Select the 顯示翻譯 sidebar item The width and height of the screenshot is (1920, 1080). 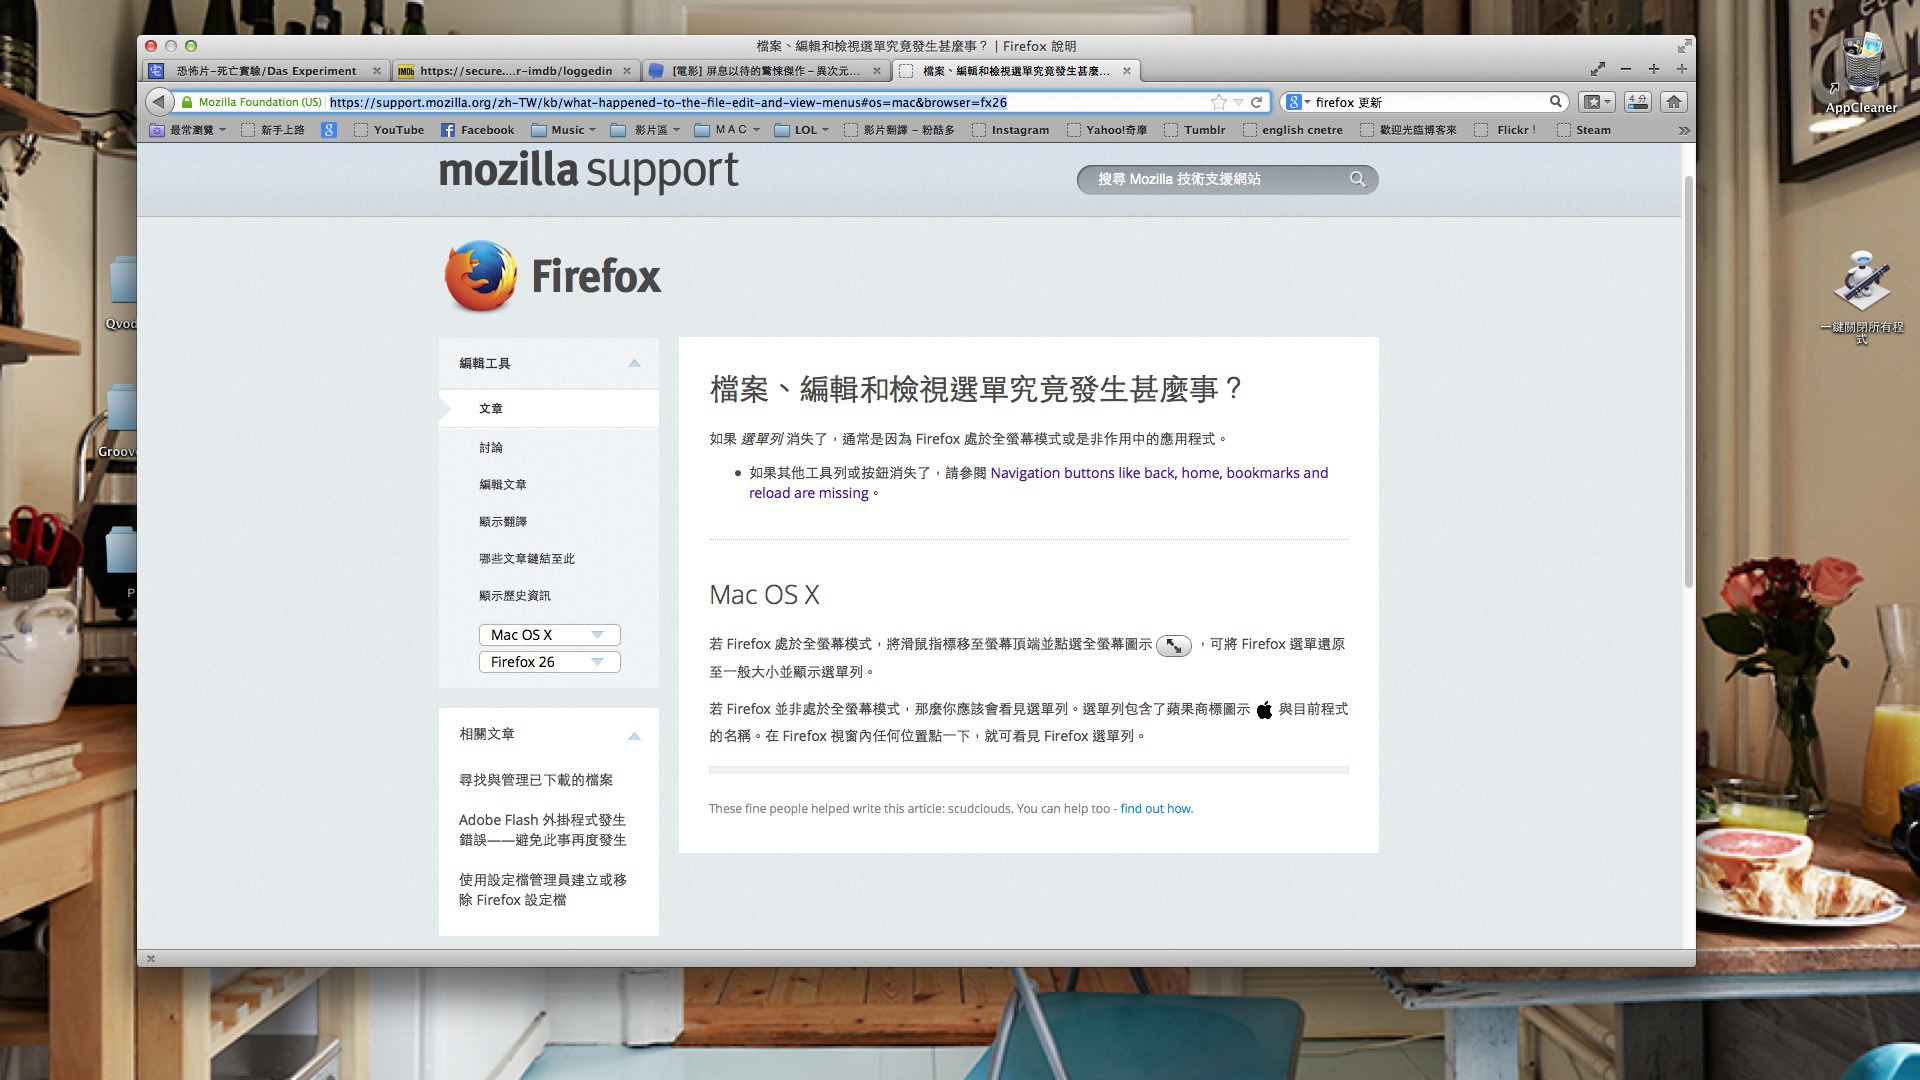pos(503,522)
